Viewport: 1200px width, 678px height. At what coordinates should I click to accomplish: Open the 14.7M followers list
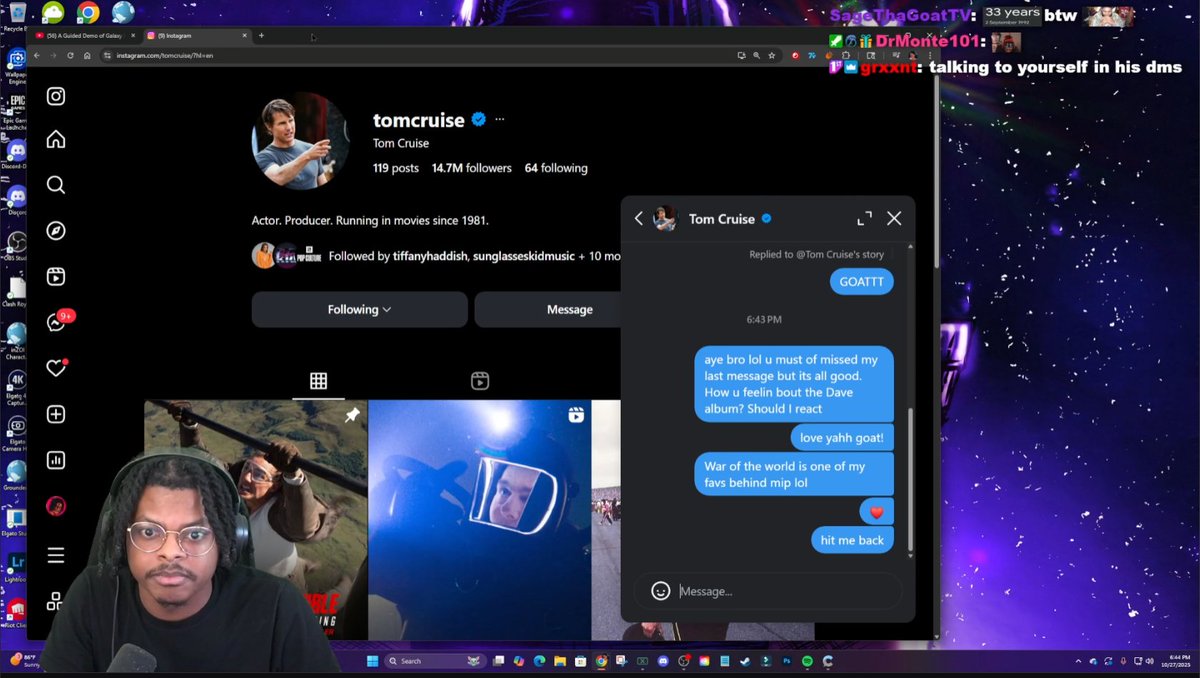471,168
